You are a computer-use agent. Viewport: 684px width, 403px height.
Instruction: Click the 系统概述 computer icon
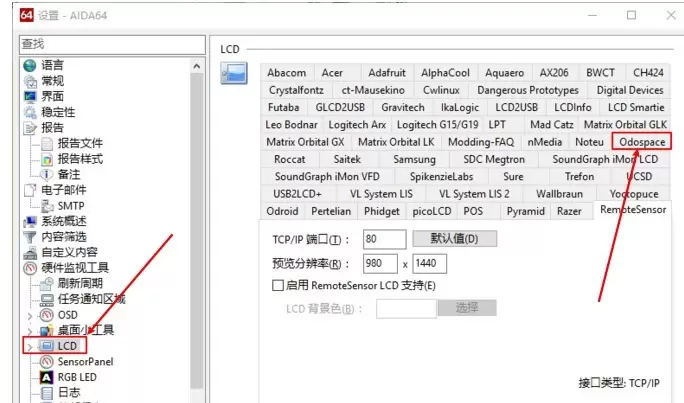[30, 222]
